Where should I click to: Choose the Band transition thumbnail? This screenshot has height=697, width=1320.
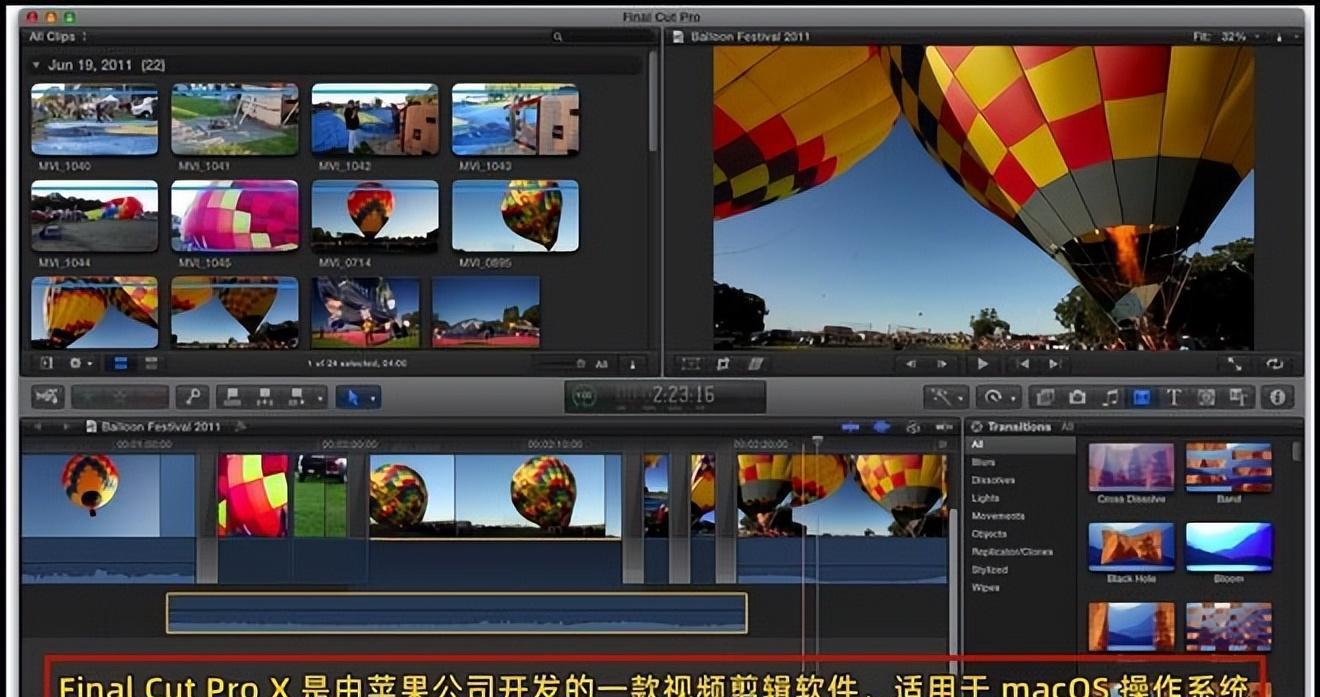pyautogui.click(x=1229, y=467)
